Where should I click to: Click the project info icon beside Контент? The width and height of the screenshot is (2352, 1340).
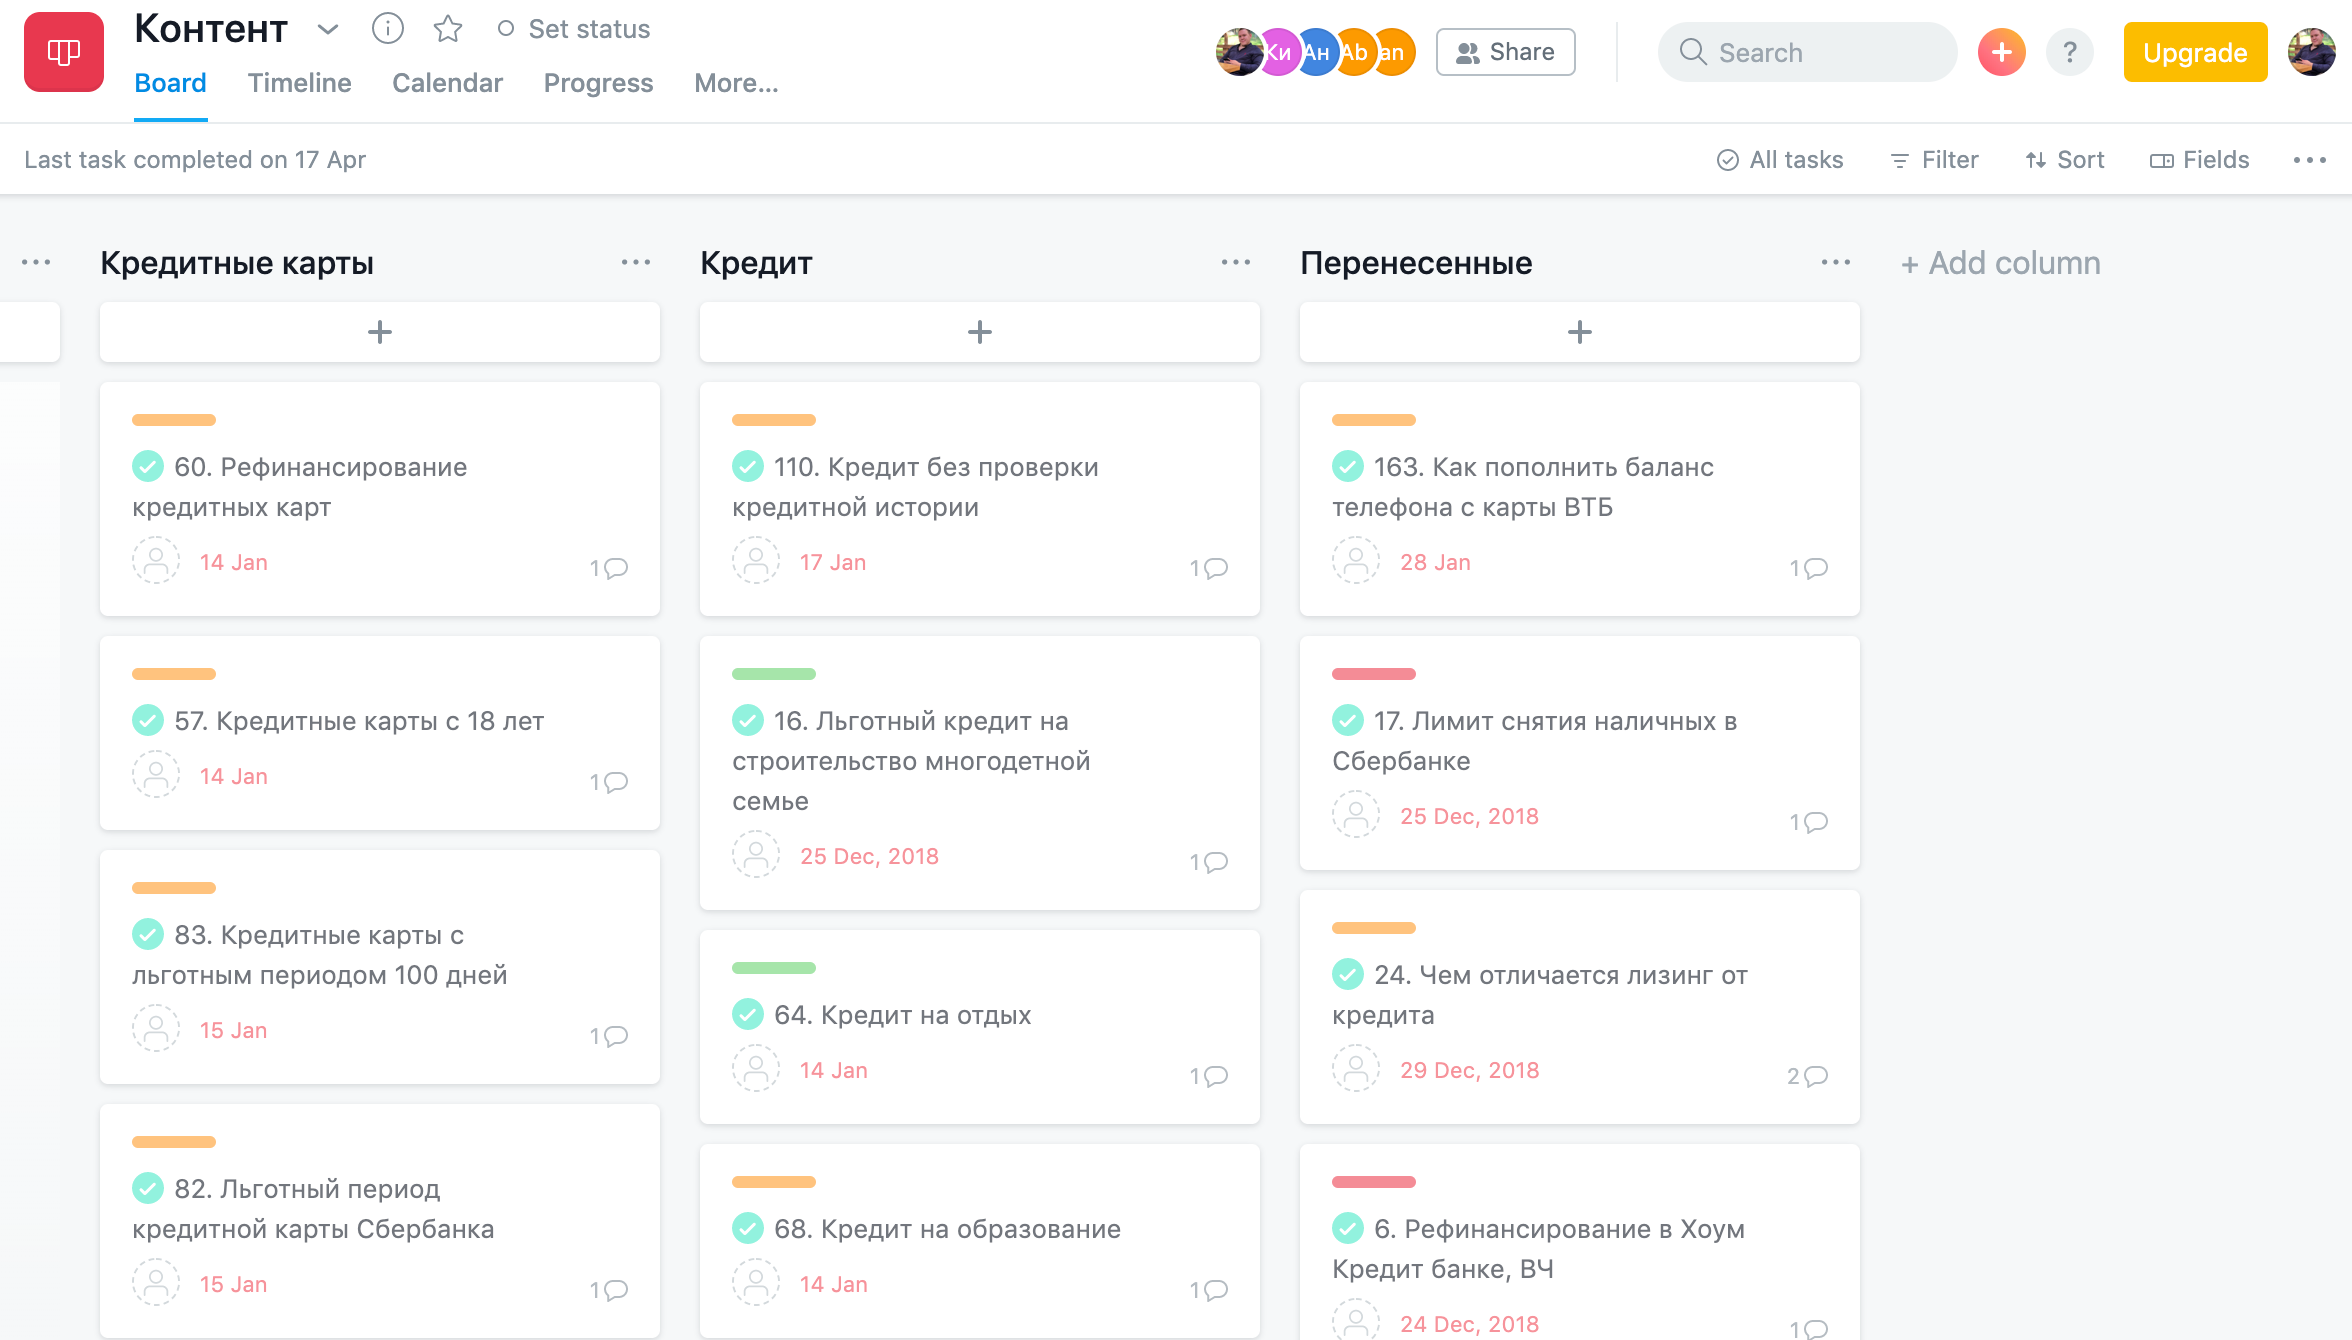click(x=387, y=29)
